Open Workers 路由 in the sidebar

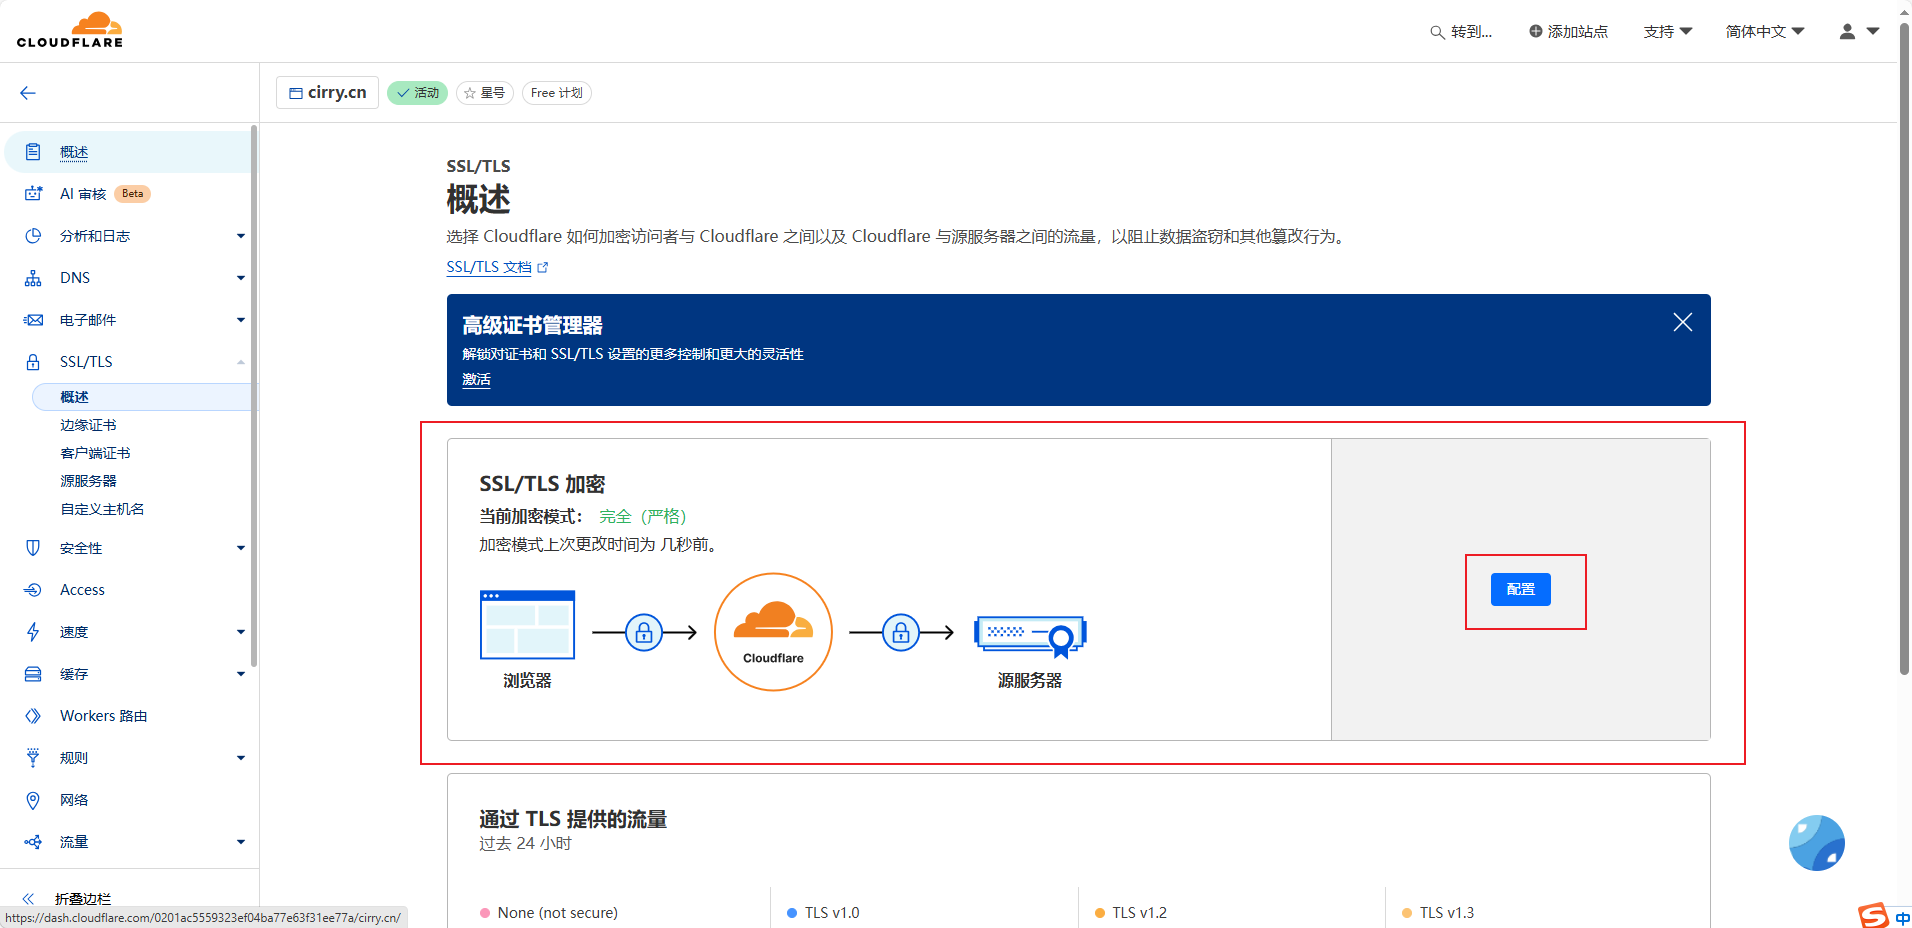point(103,716)
